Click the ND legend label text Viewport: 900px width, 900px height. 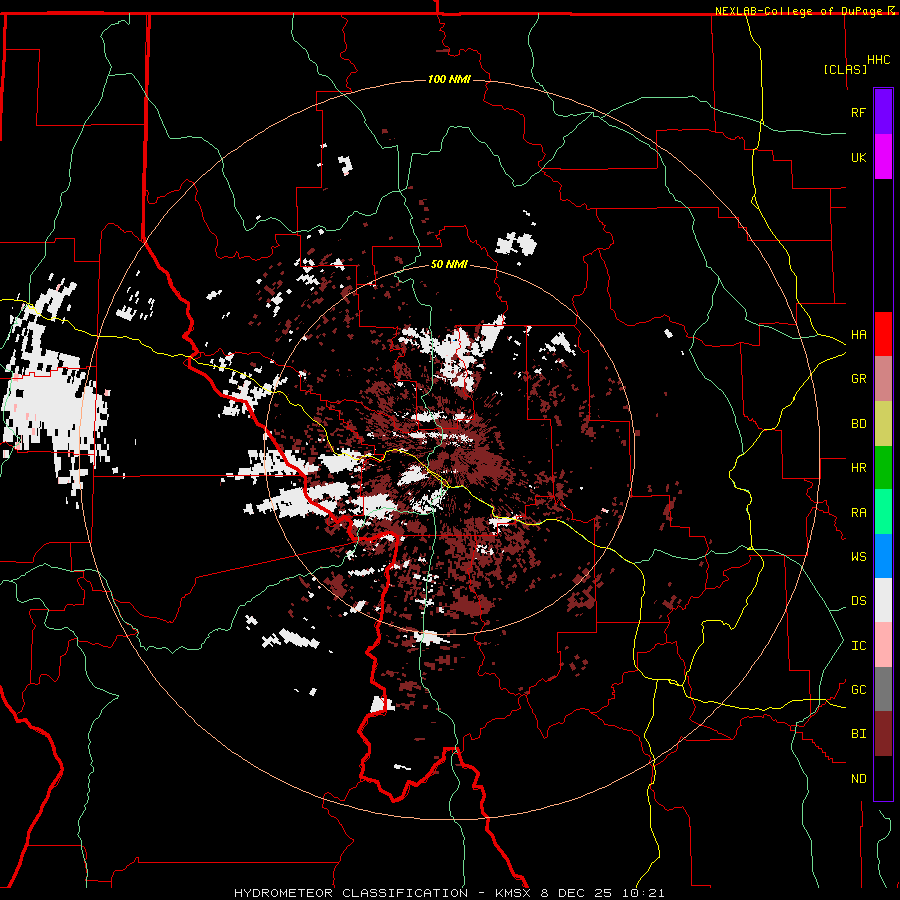click(x=858, y=779)
